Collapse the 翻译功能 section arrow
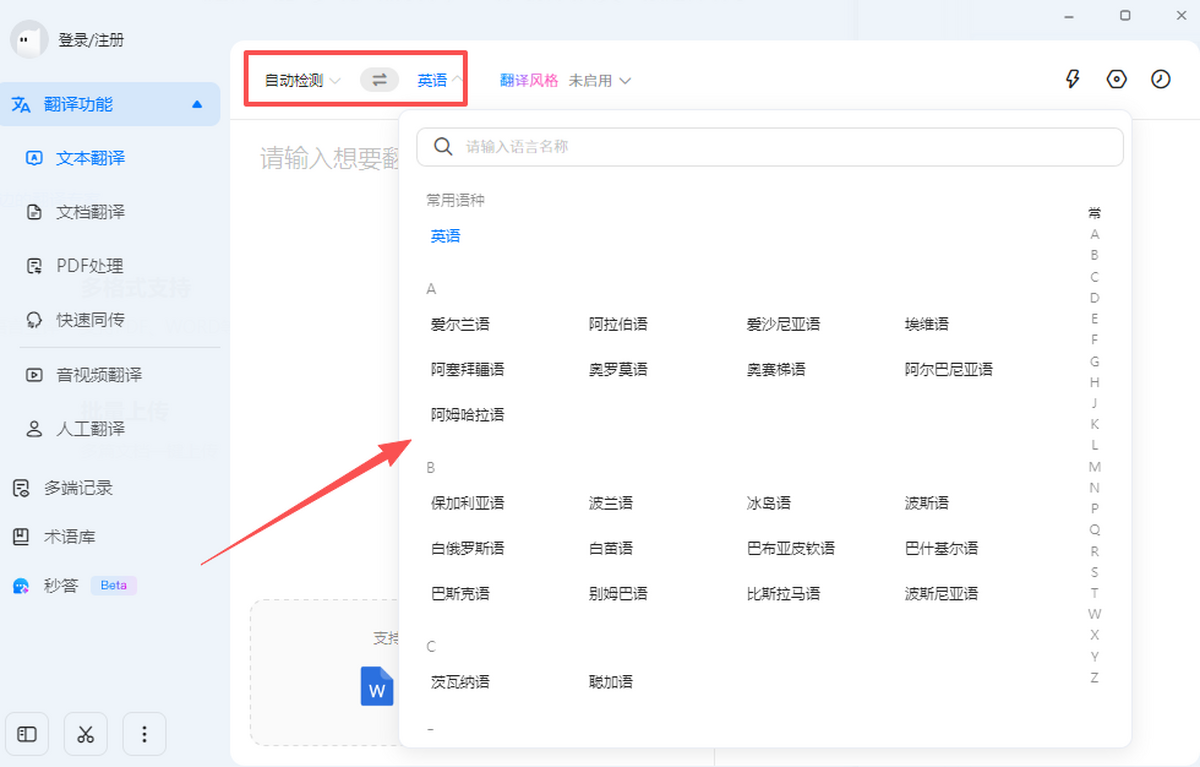 pyautogui.click(x=197, y=104)
